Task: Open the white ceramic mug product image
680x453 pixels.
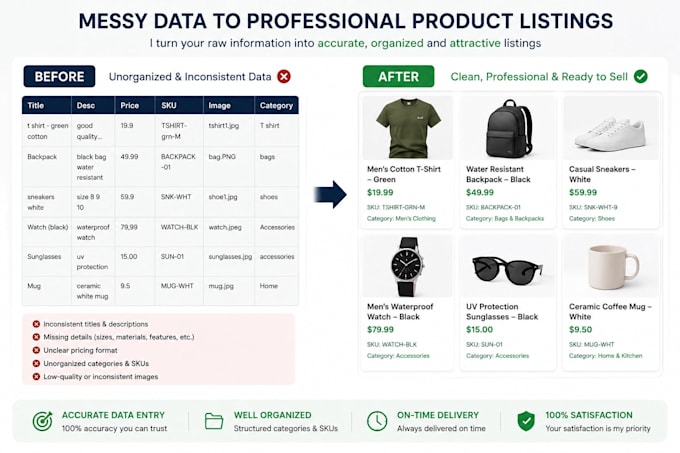Action: coord(611,266)
